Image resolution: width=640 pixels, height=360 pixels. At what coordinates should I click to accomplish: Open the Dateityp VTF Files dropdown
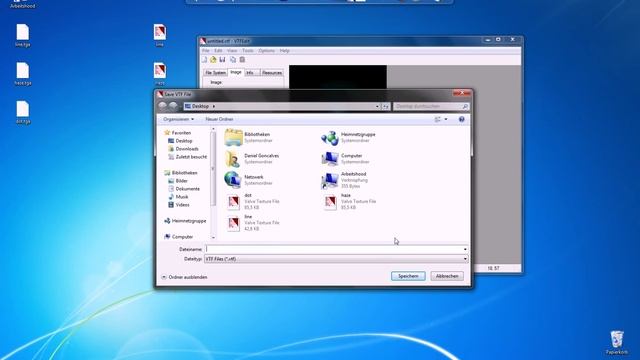click(x=336, y=259)
